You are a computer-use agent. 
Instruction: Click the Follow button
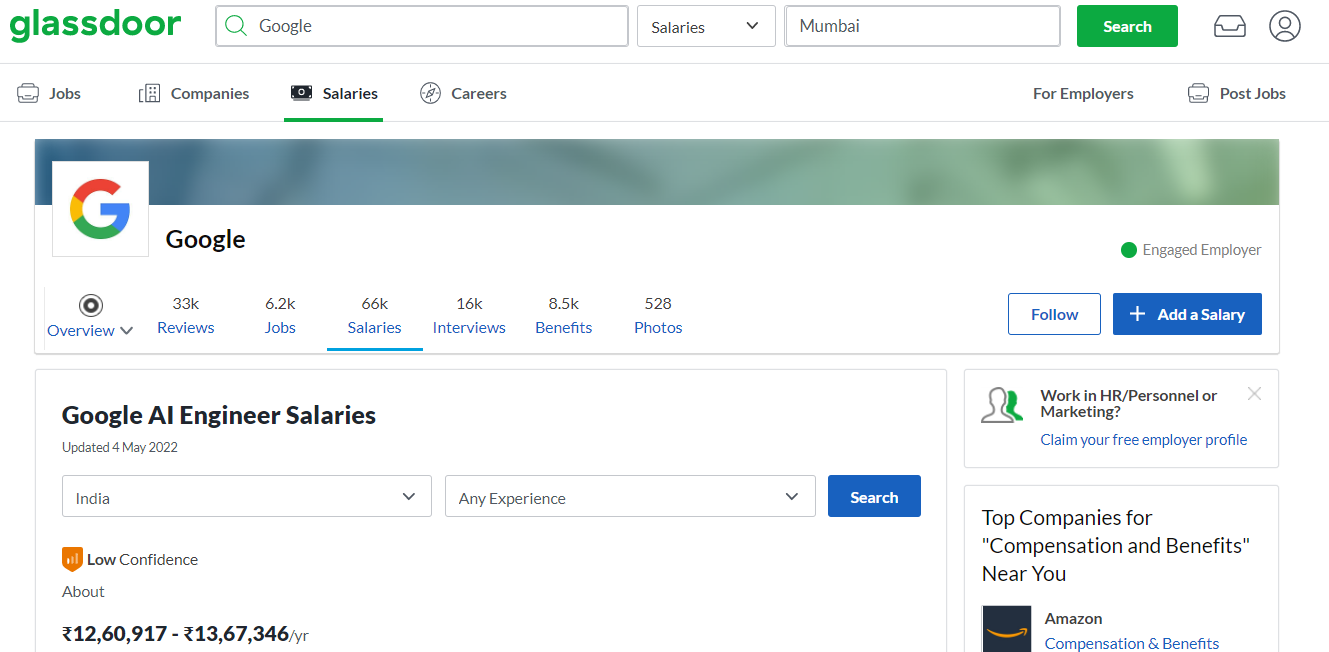pyautogui.click(x=1054, y=314)
